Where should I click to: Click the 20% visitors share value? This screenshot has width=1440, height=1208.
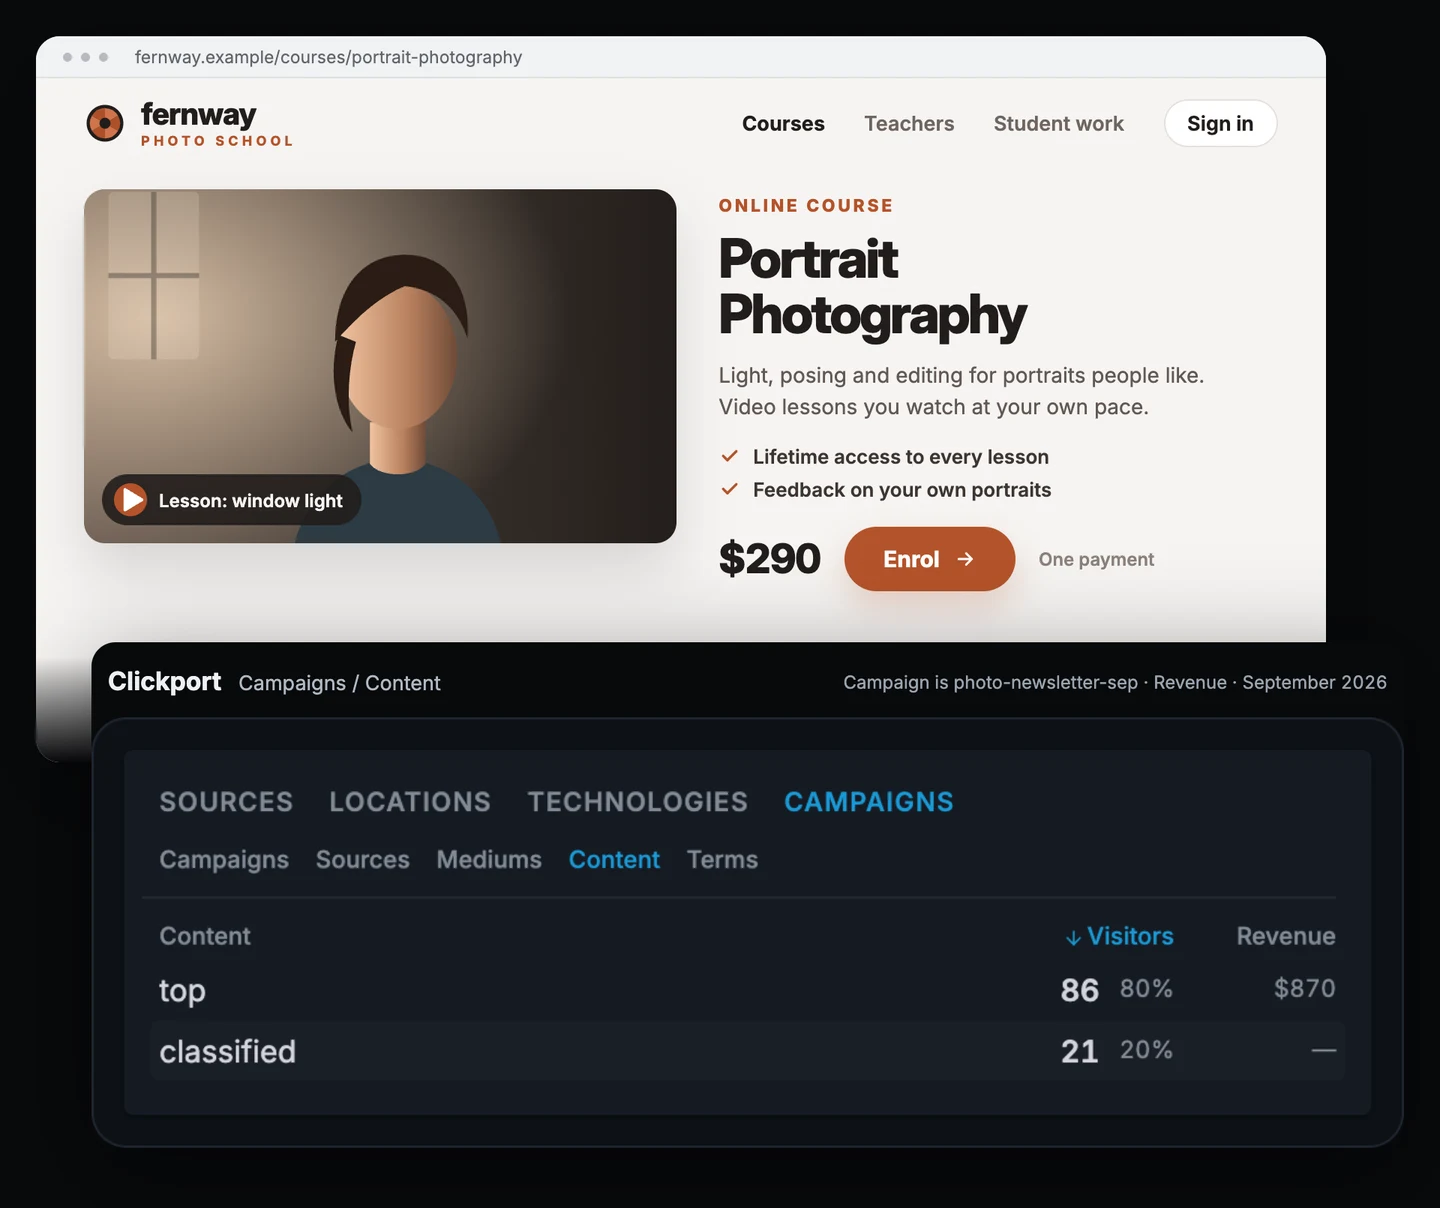coord(1146,1050)
